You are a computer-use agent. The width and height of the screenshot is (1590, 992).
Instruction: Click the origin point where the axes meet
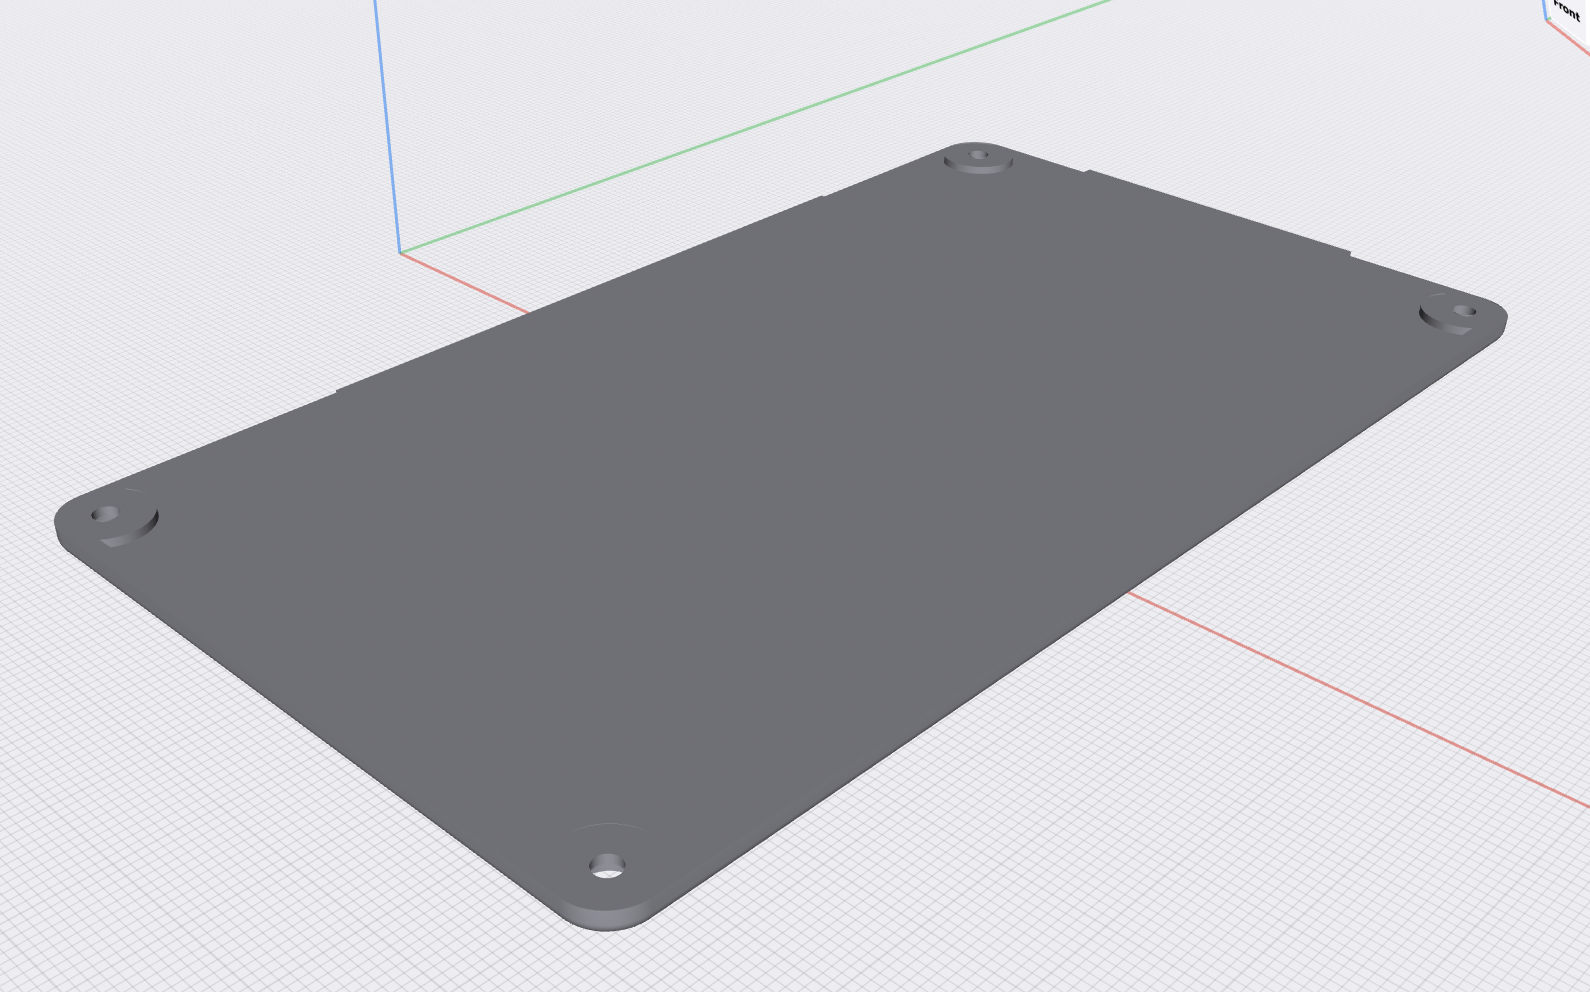400,253
